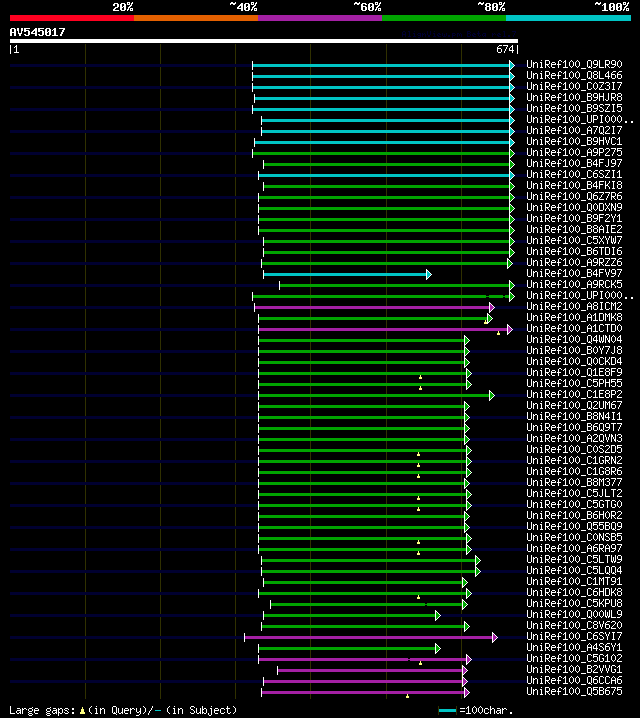This screenshot has height=718, width=640.
Task: Click the UniRef100_C6SZI1 subject label
Action: coord(574,174)
